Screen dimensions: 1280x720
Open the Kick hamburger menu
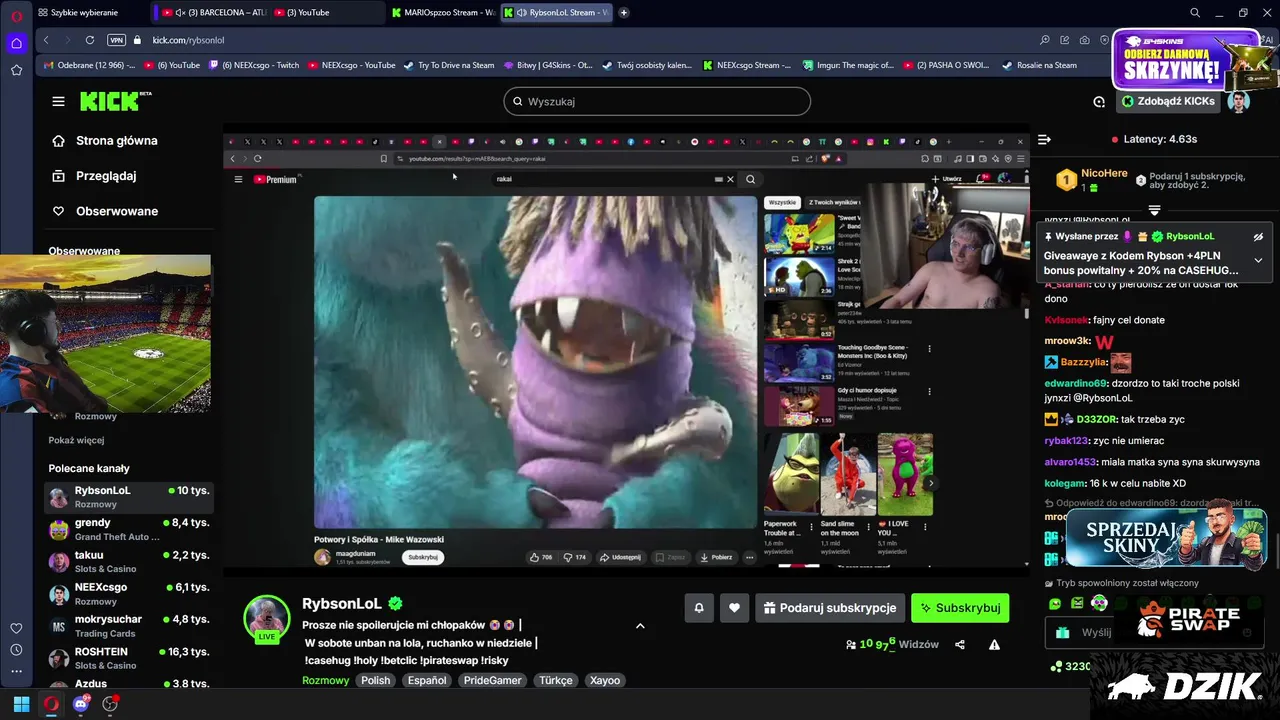click(x=58, y=101)
